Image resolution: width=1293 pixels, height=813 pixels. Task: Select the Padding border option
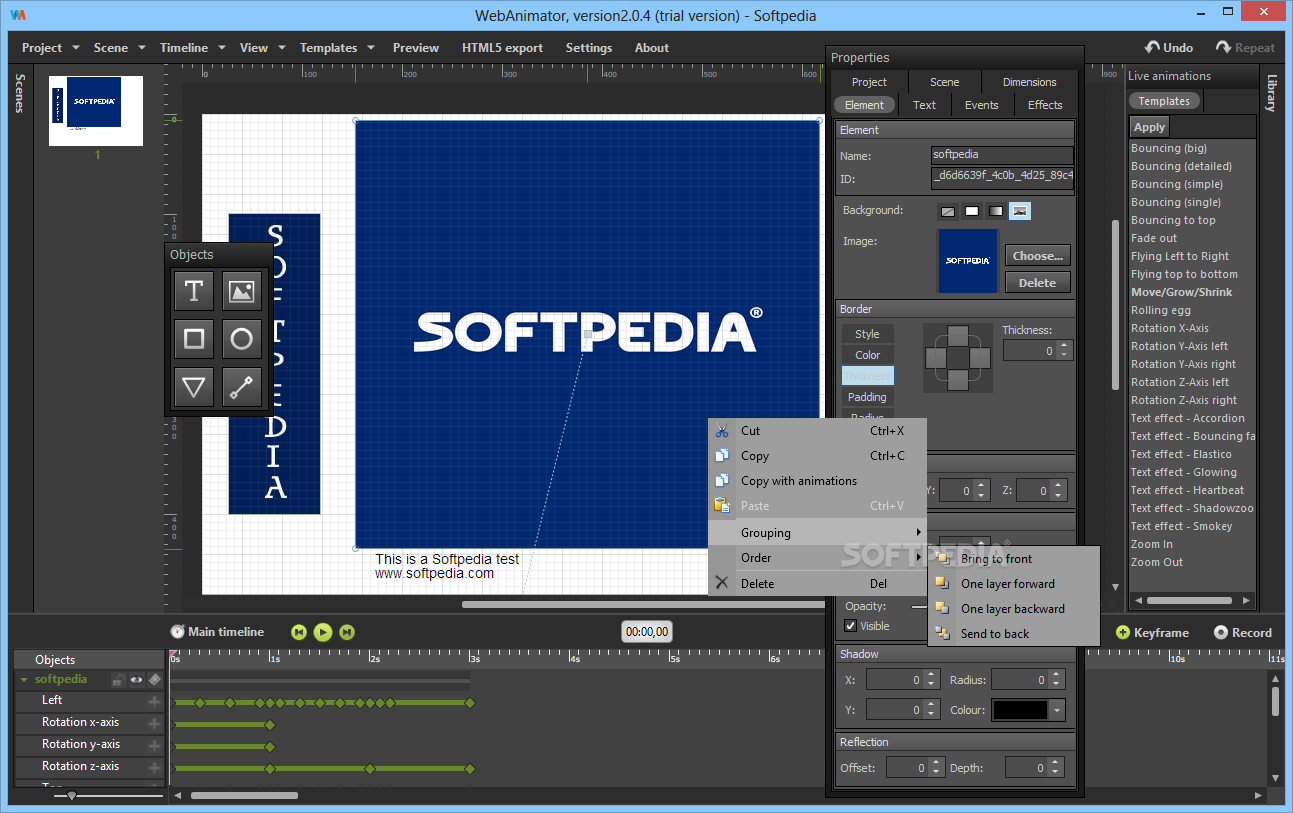coord(868,397)
